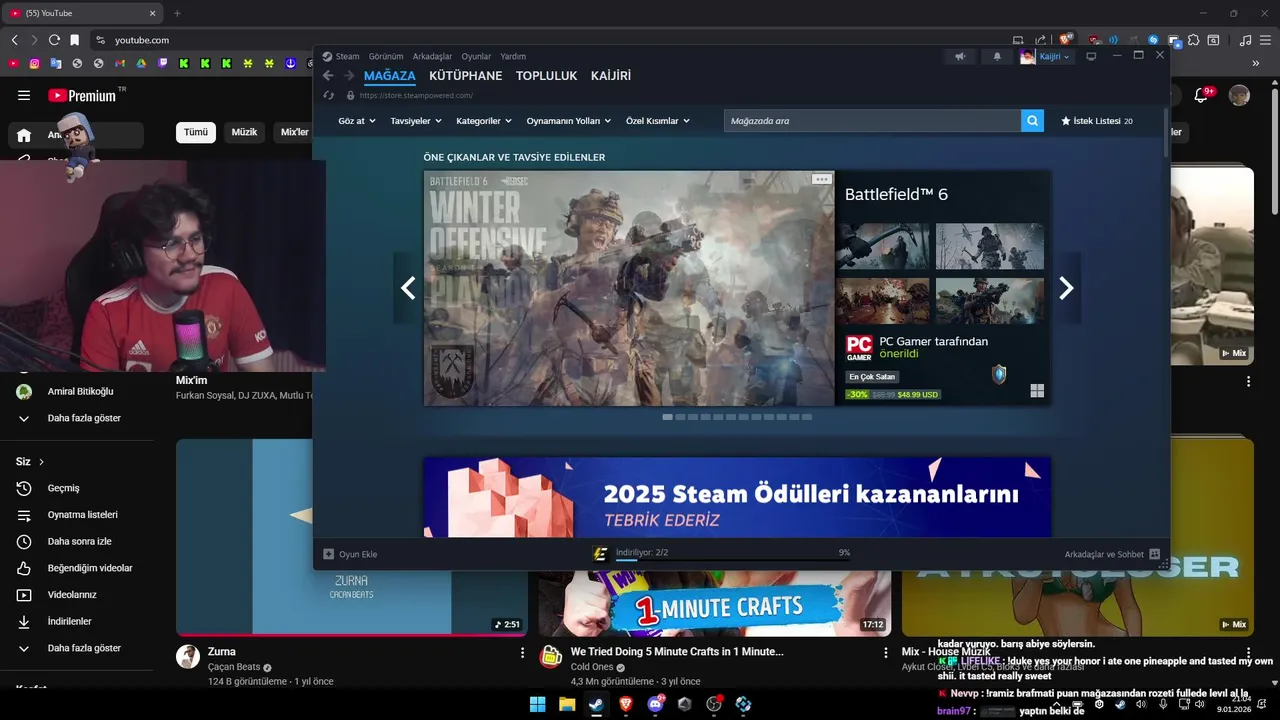
Task: Switch to KÜTÜPHANE tab in Steam
Action: coord(466,76)
